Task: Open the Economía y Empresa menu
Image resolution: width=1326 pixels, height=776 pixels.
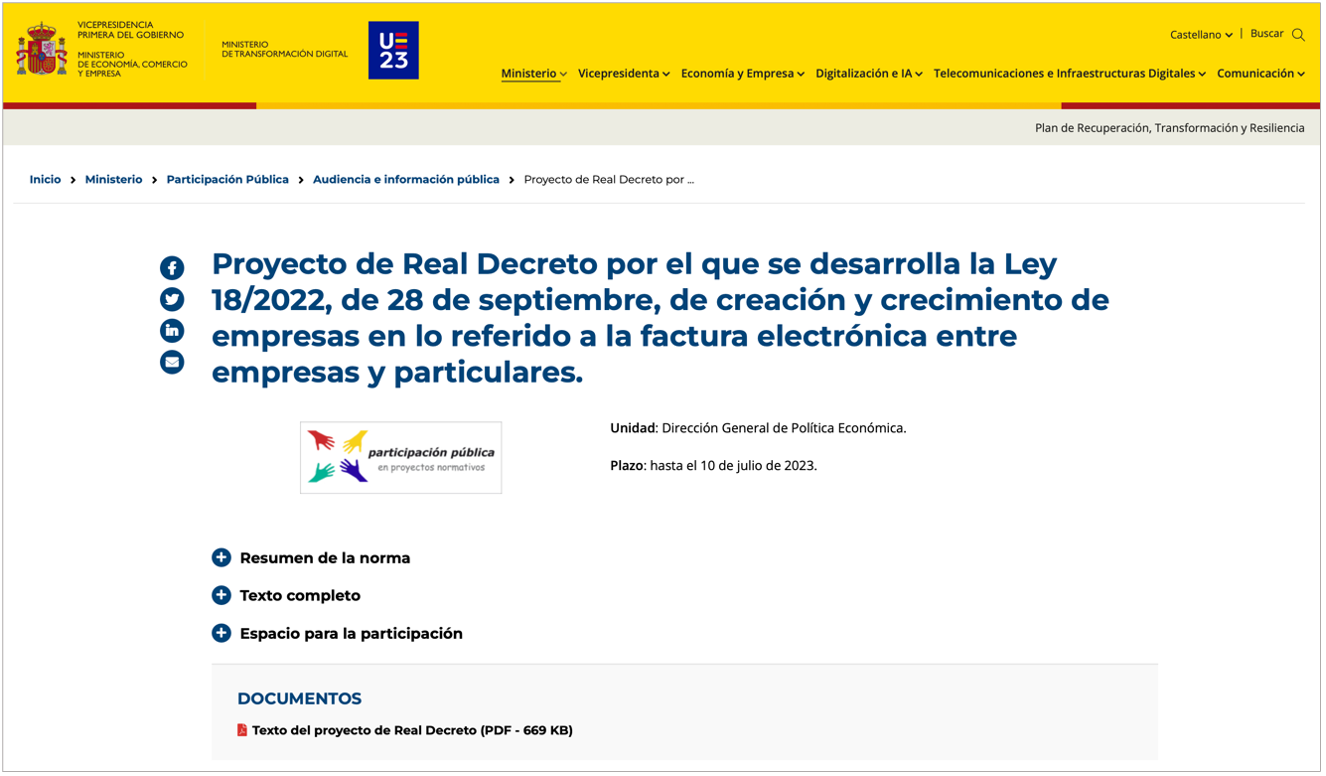Action: pos(742,73)
